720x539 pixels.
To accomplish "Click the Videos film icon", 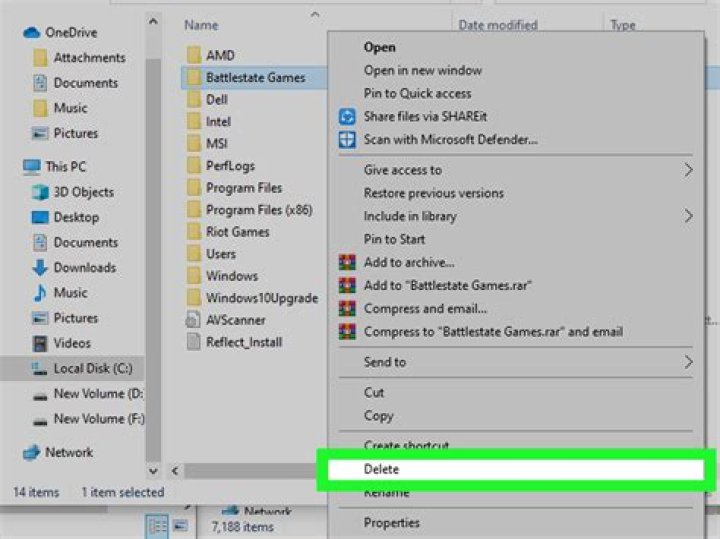I will pyautogui.click(x=40, y=343).
